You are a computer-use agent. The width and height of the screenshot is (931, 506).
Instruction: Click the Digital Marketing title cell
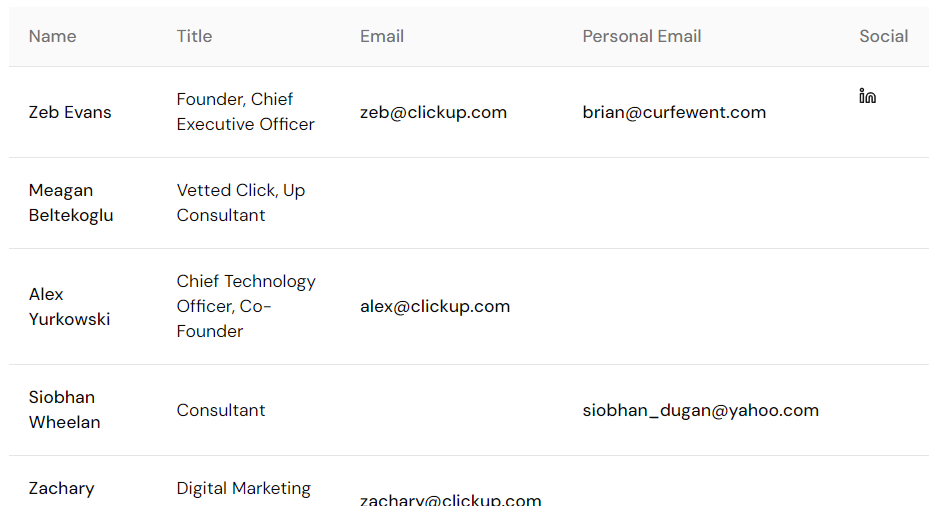click(x=243, y=489)
